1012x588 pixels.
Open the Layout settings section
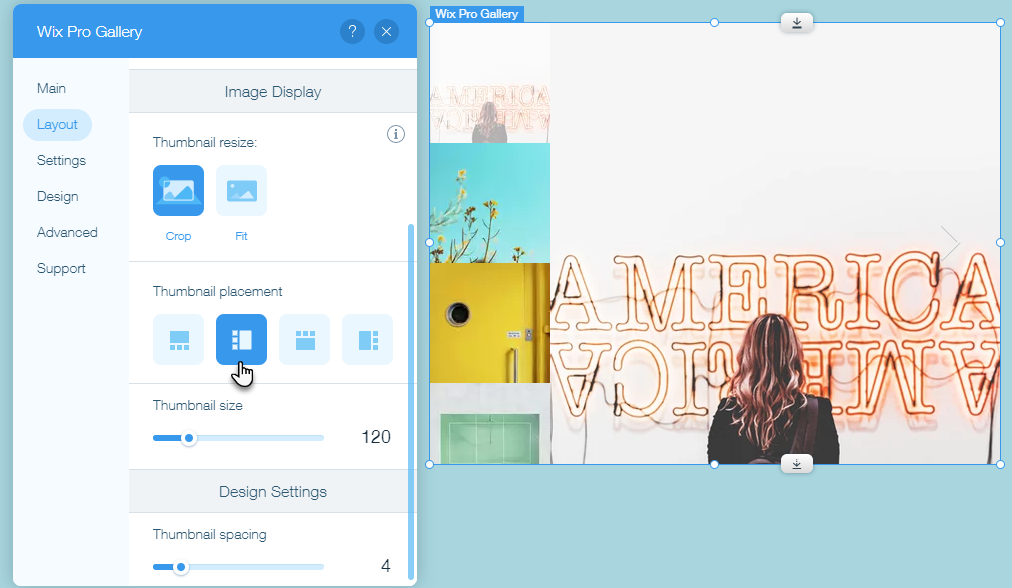point(57,124)
